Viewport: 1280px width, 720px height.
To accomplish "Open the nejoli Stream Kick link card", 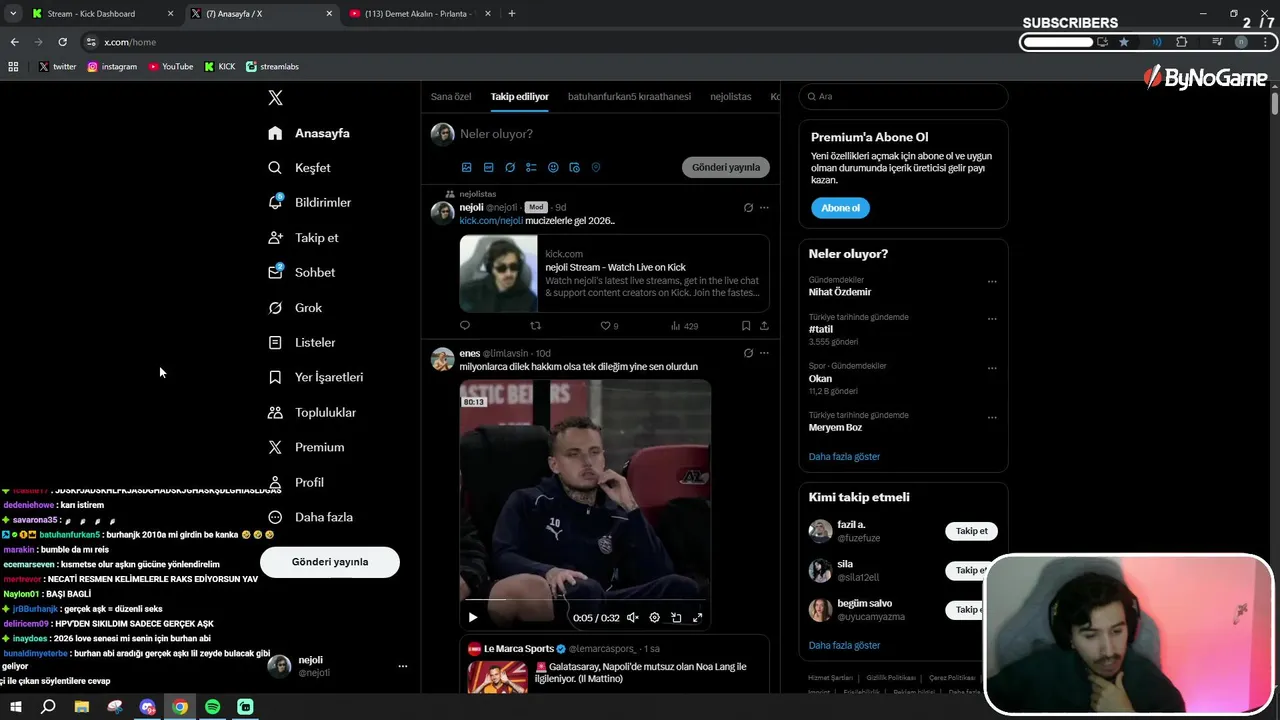I will (614, 273).
